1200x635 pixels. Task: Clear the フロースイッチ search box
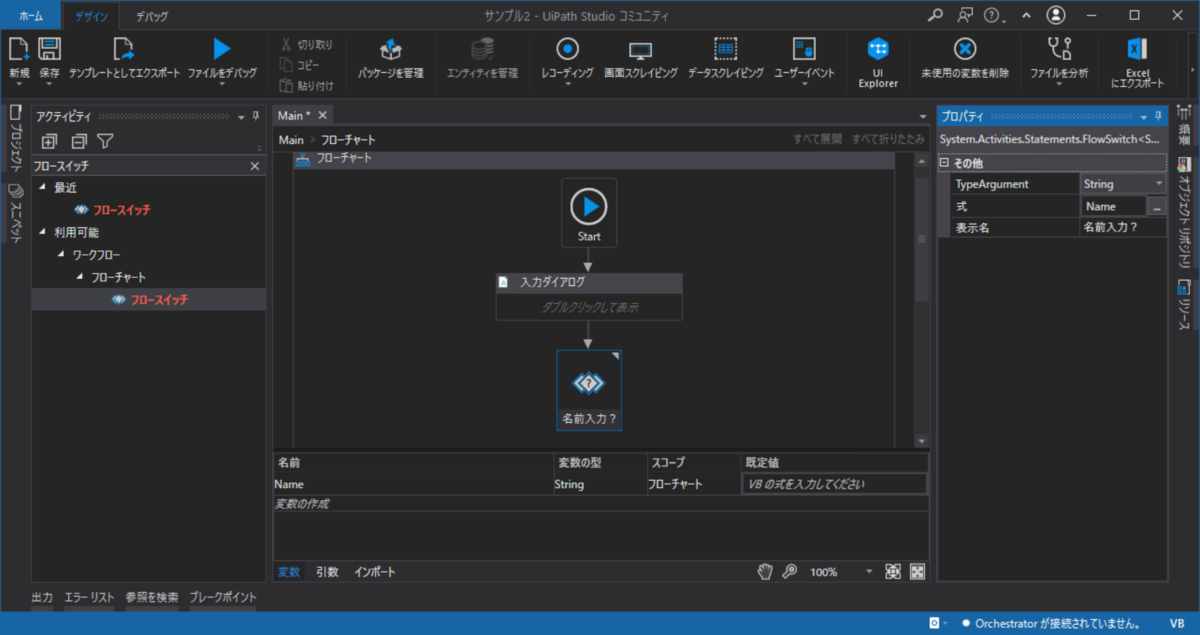(255, 165)
